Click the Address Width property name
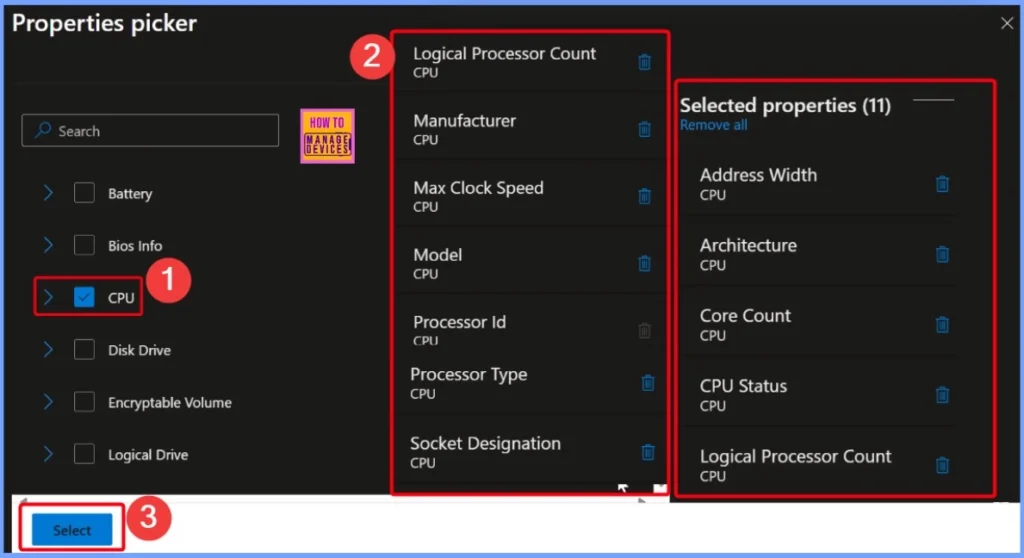Image resolution: width=1024 pixels, height=558 pixels. coord(758,175)
